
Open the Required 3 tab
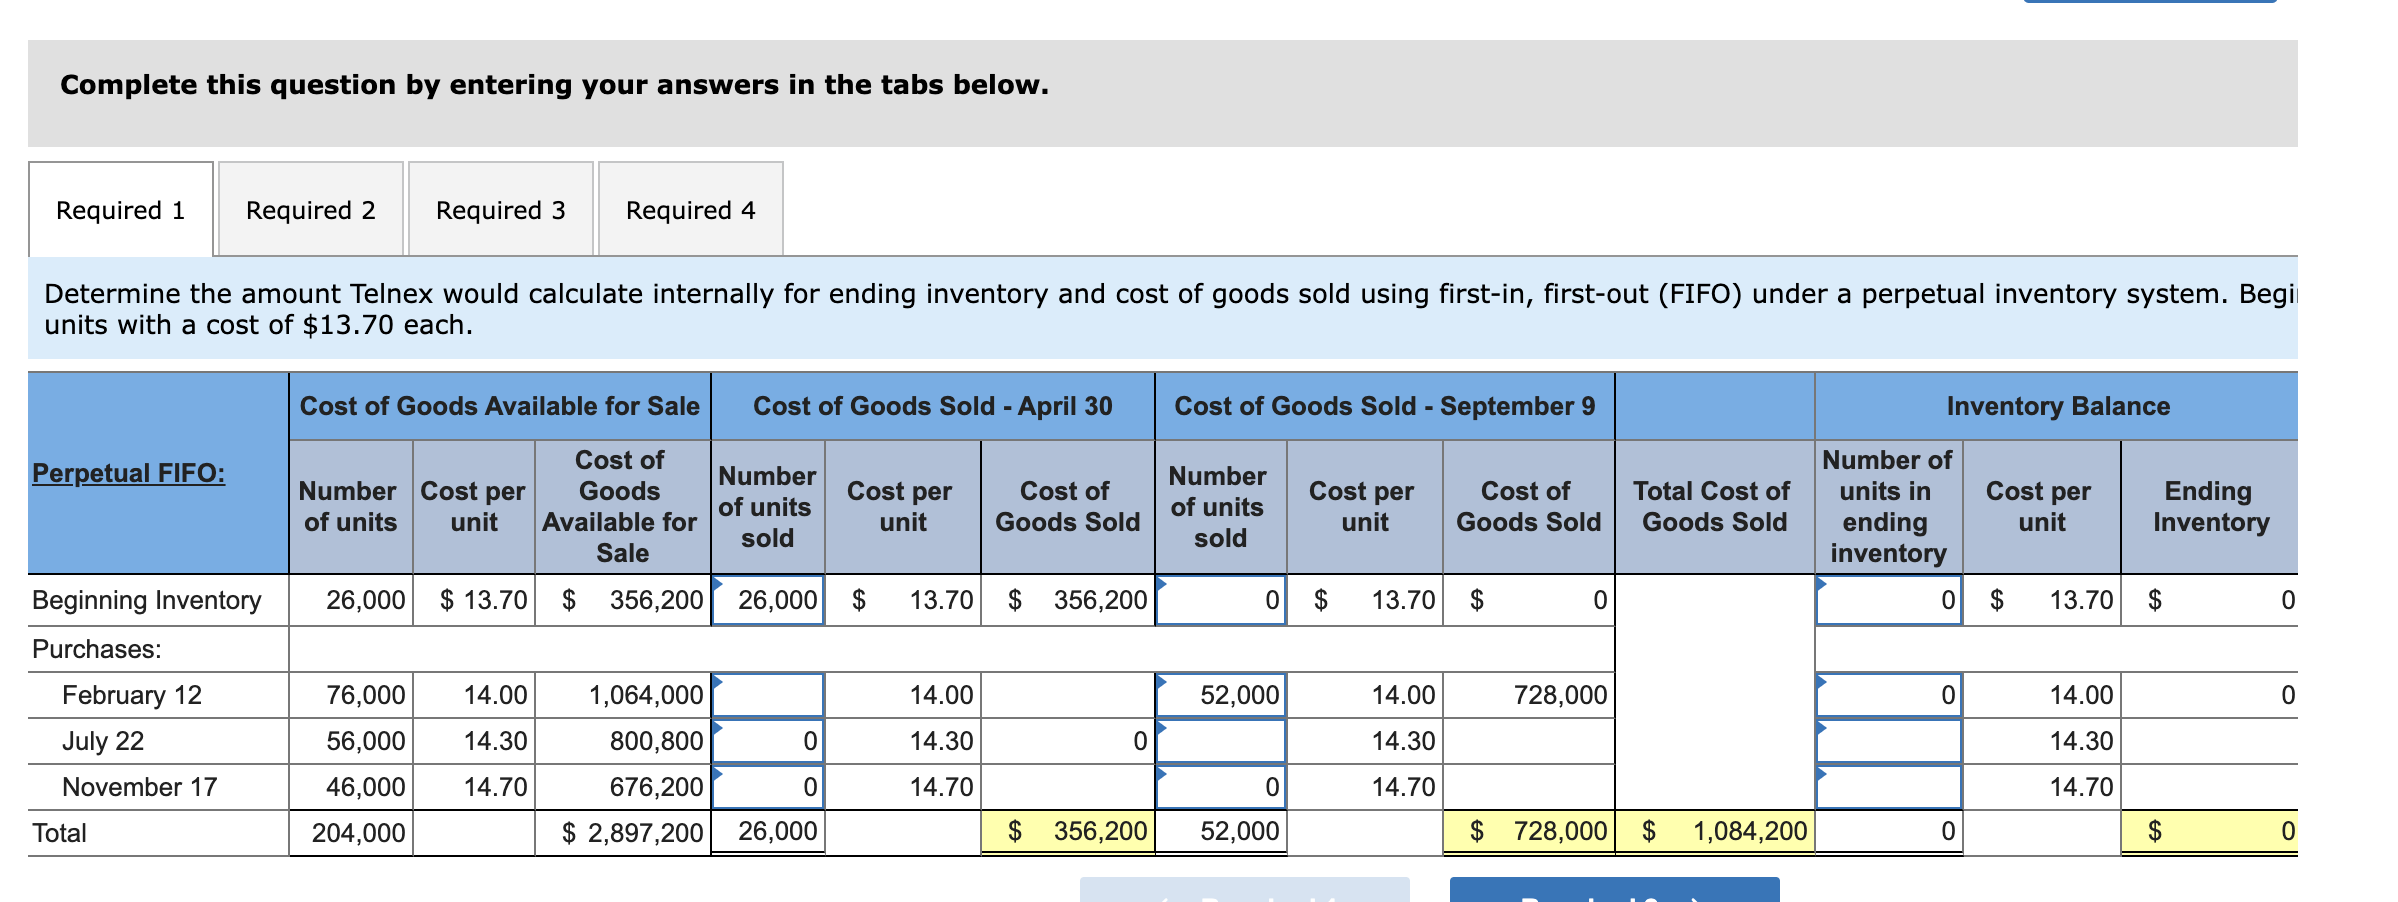(x=500, y=210)
